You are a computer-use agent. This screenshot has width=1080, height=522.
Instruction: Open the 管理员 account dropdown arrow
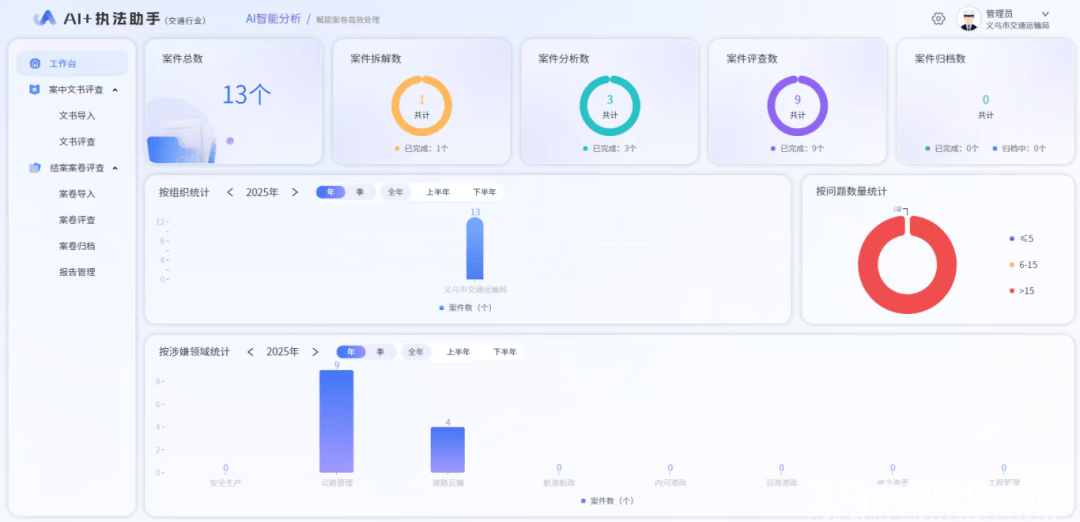[1045, 14]
